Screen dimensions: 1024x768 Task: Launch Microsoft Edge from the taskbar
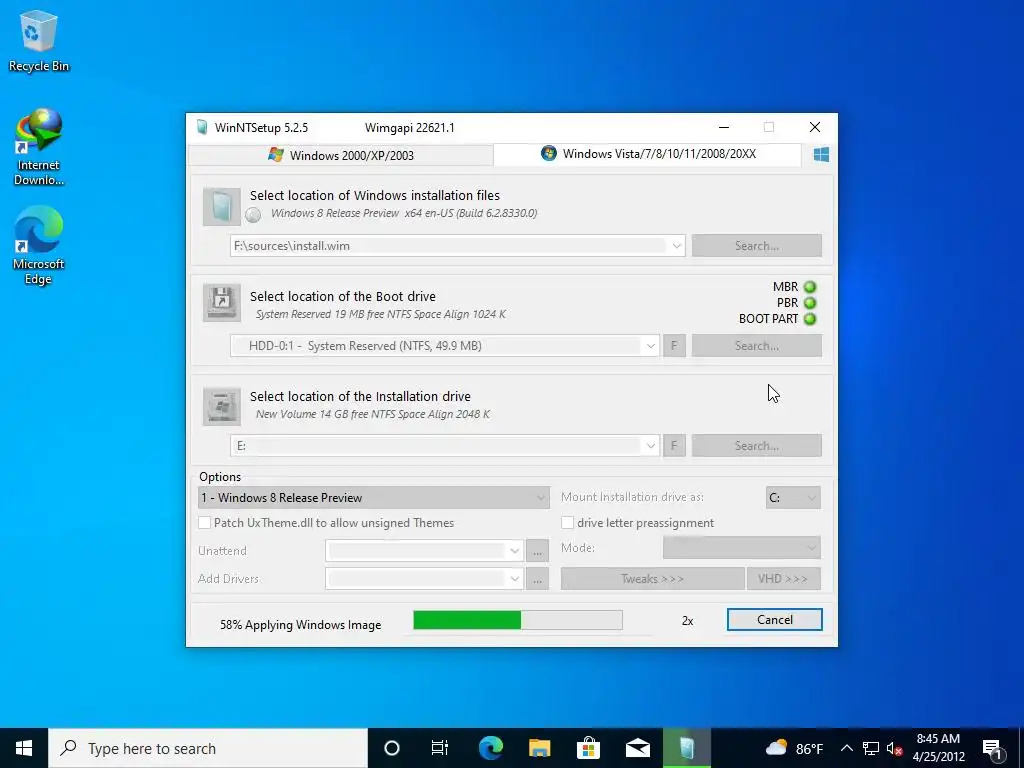click(x=490, y=748)
